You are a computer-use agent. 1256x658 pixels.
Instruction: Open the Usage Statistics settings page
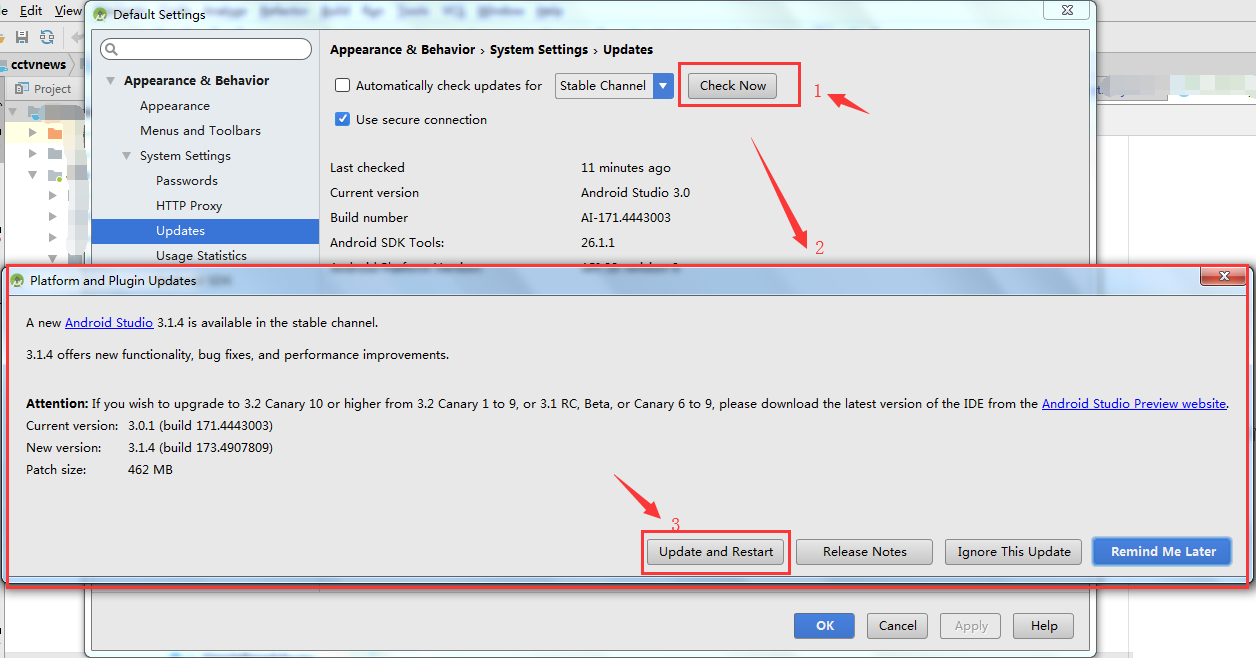pos(201,256)
